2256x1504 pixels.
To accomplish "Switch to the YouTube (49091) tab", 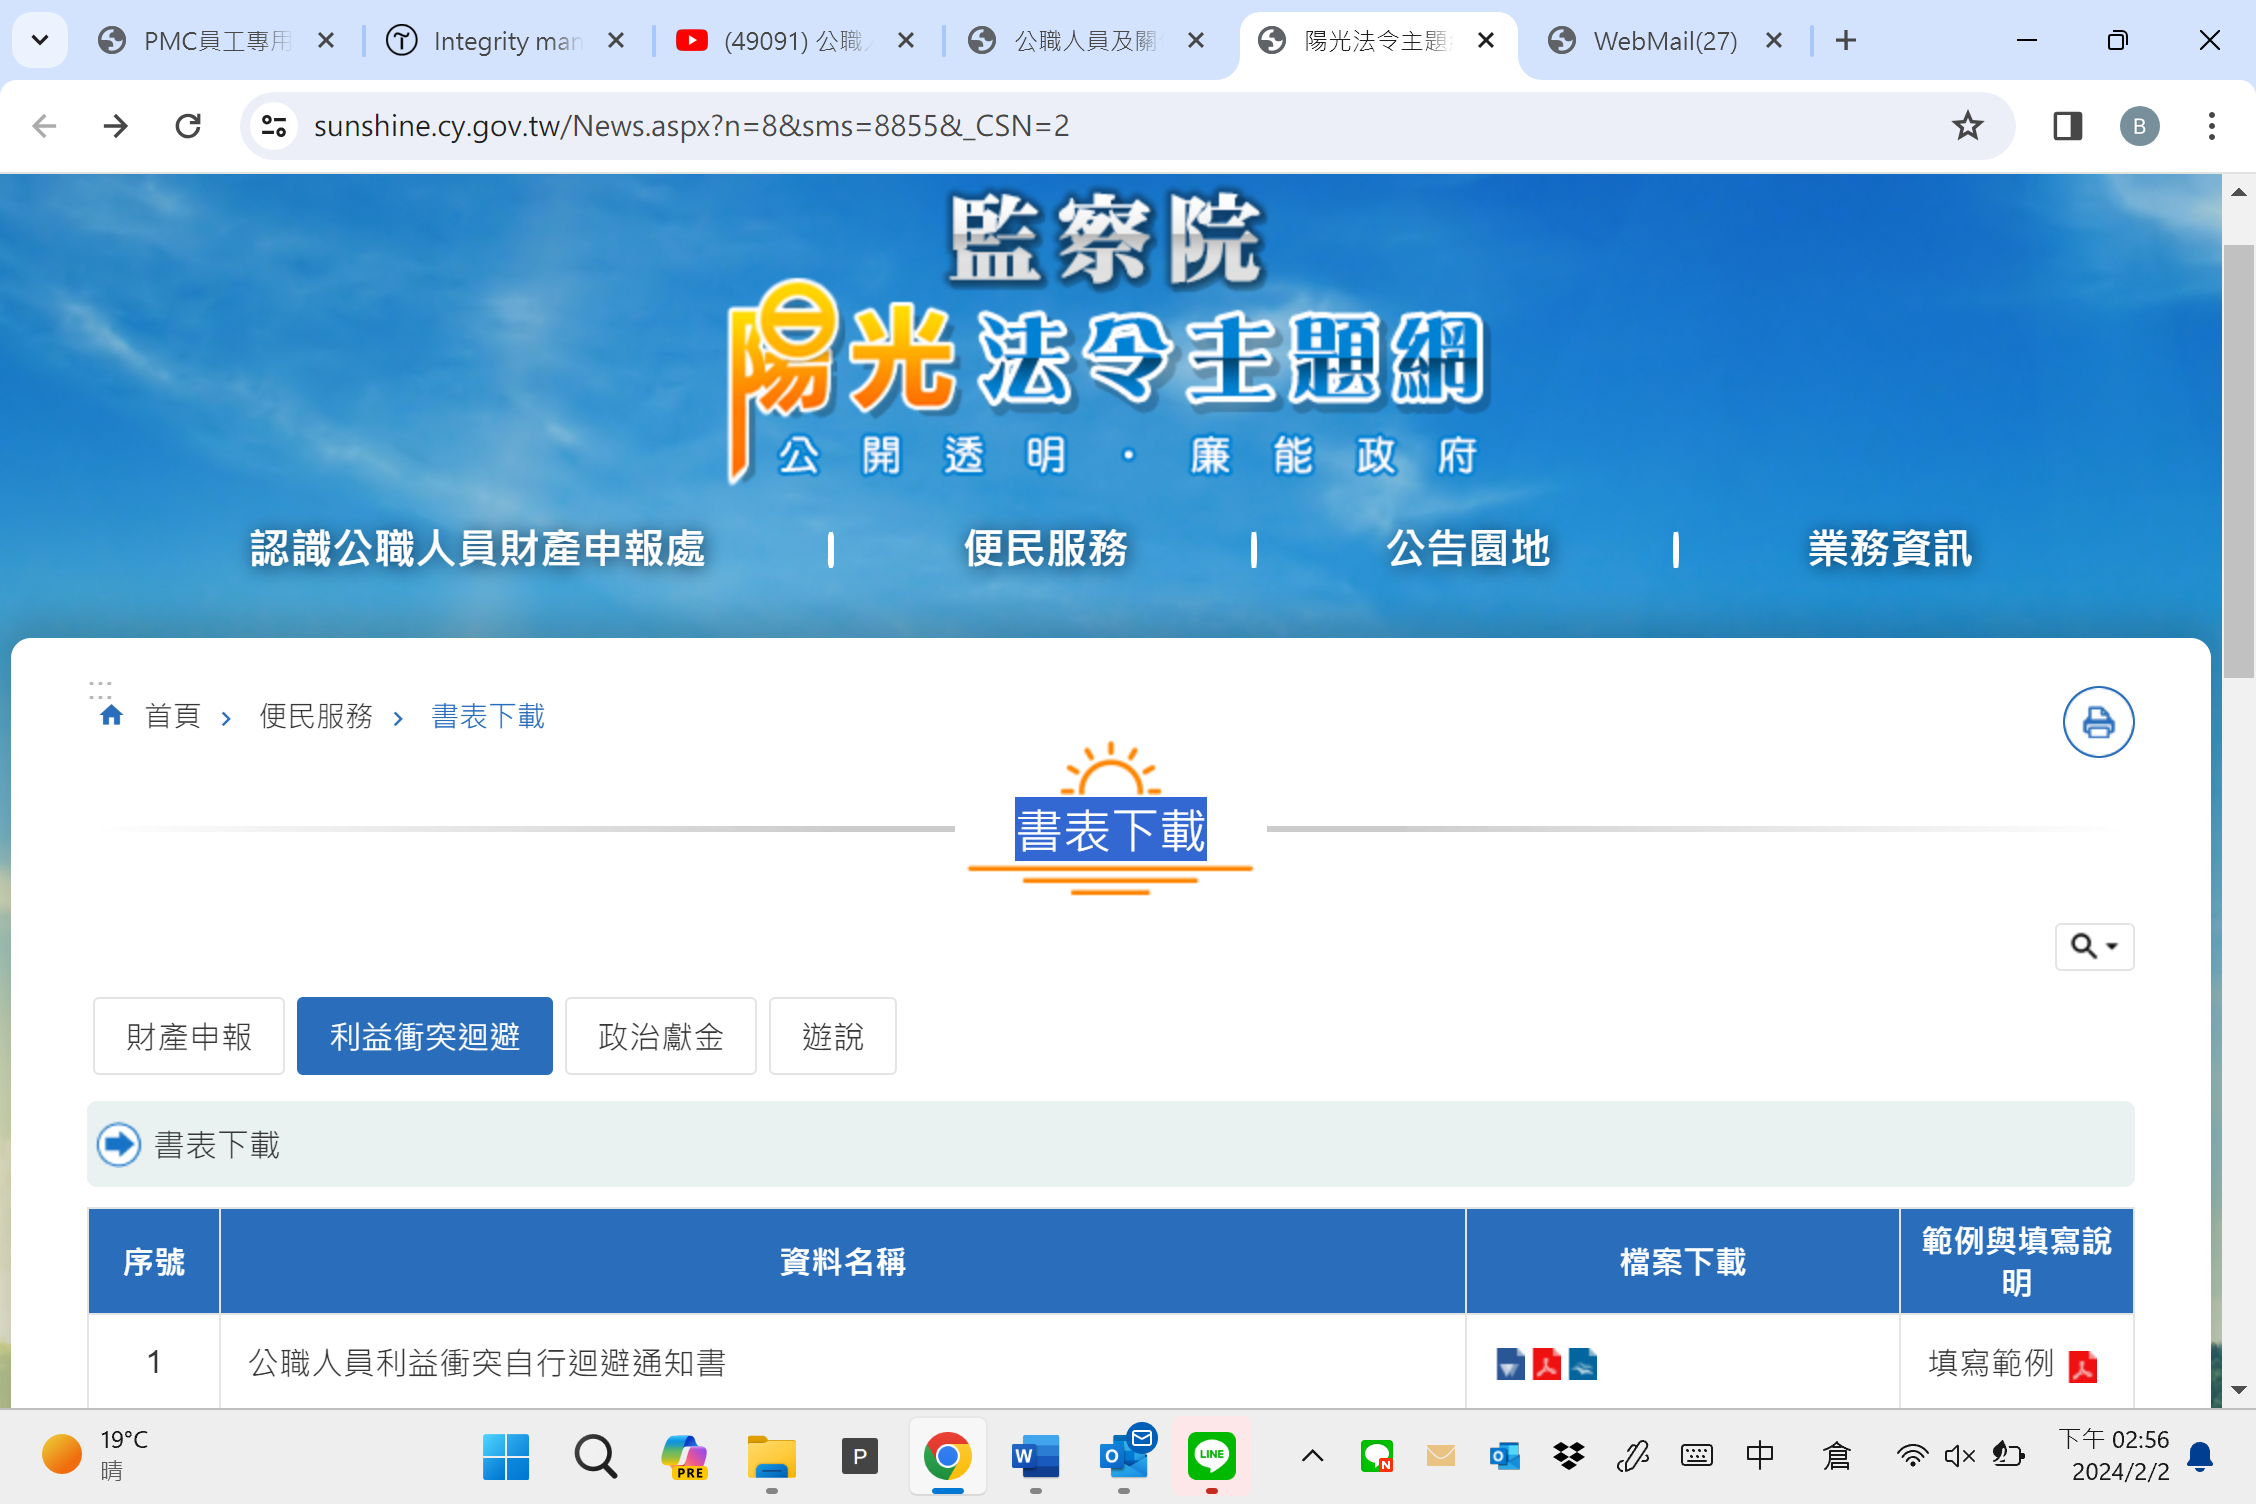I will point(795,41).
